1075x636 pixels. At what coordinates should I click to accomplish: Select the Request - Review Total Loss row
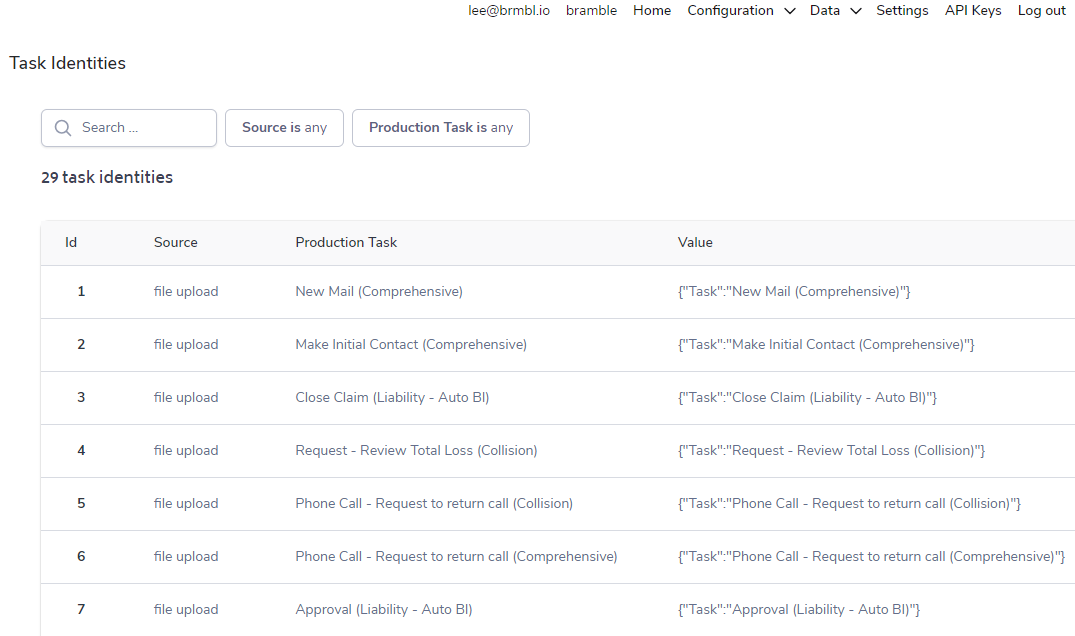[416, 451]
